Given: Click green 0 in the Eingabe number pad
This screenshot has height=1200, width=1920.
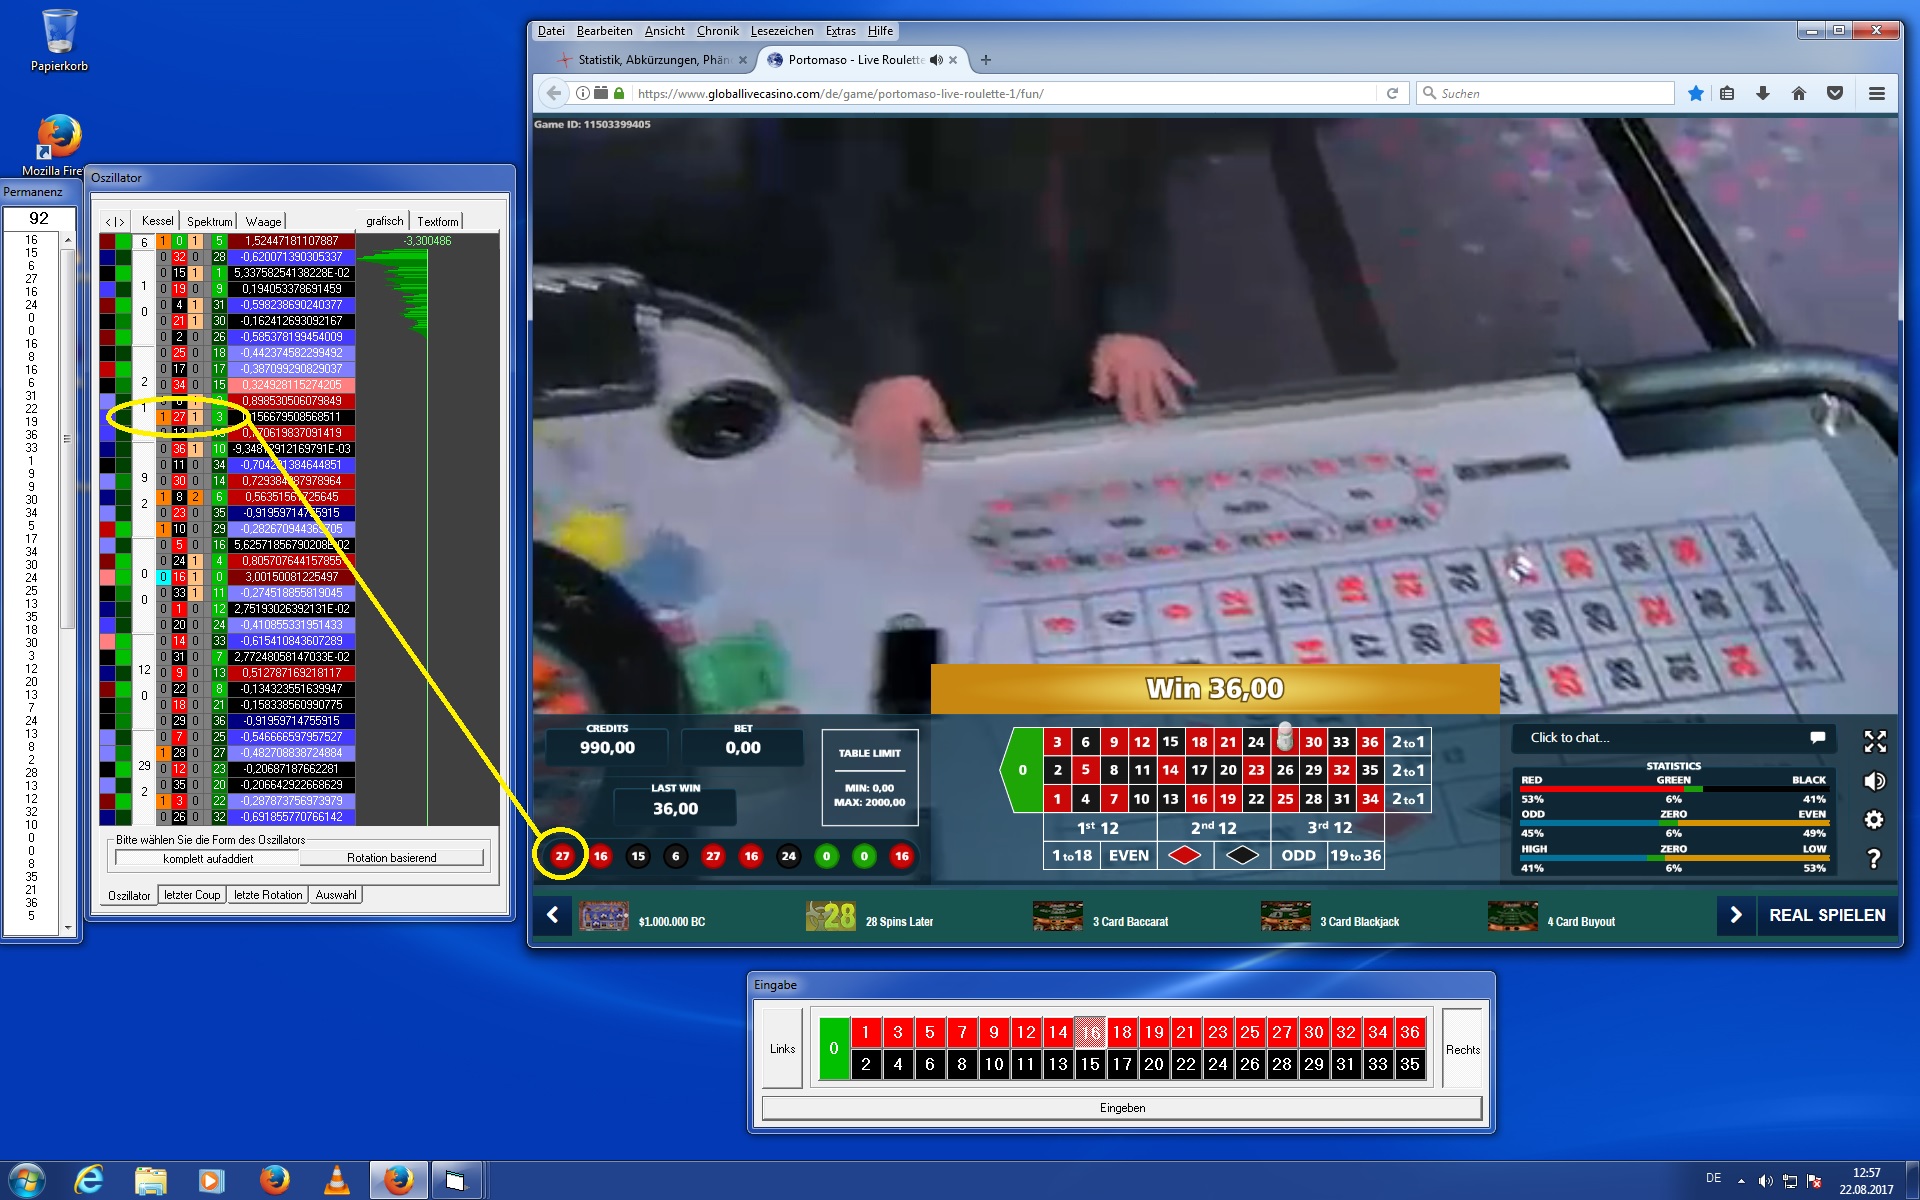Looking at the screenshot, I should (834, 1048).
